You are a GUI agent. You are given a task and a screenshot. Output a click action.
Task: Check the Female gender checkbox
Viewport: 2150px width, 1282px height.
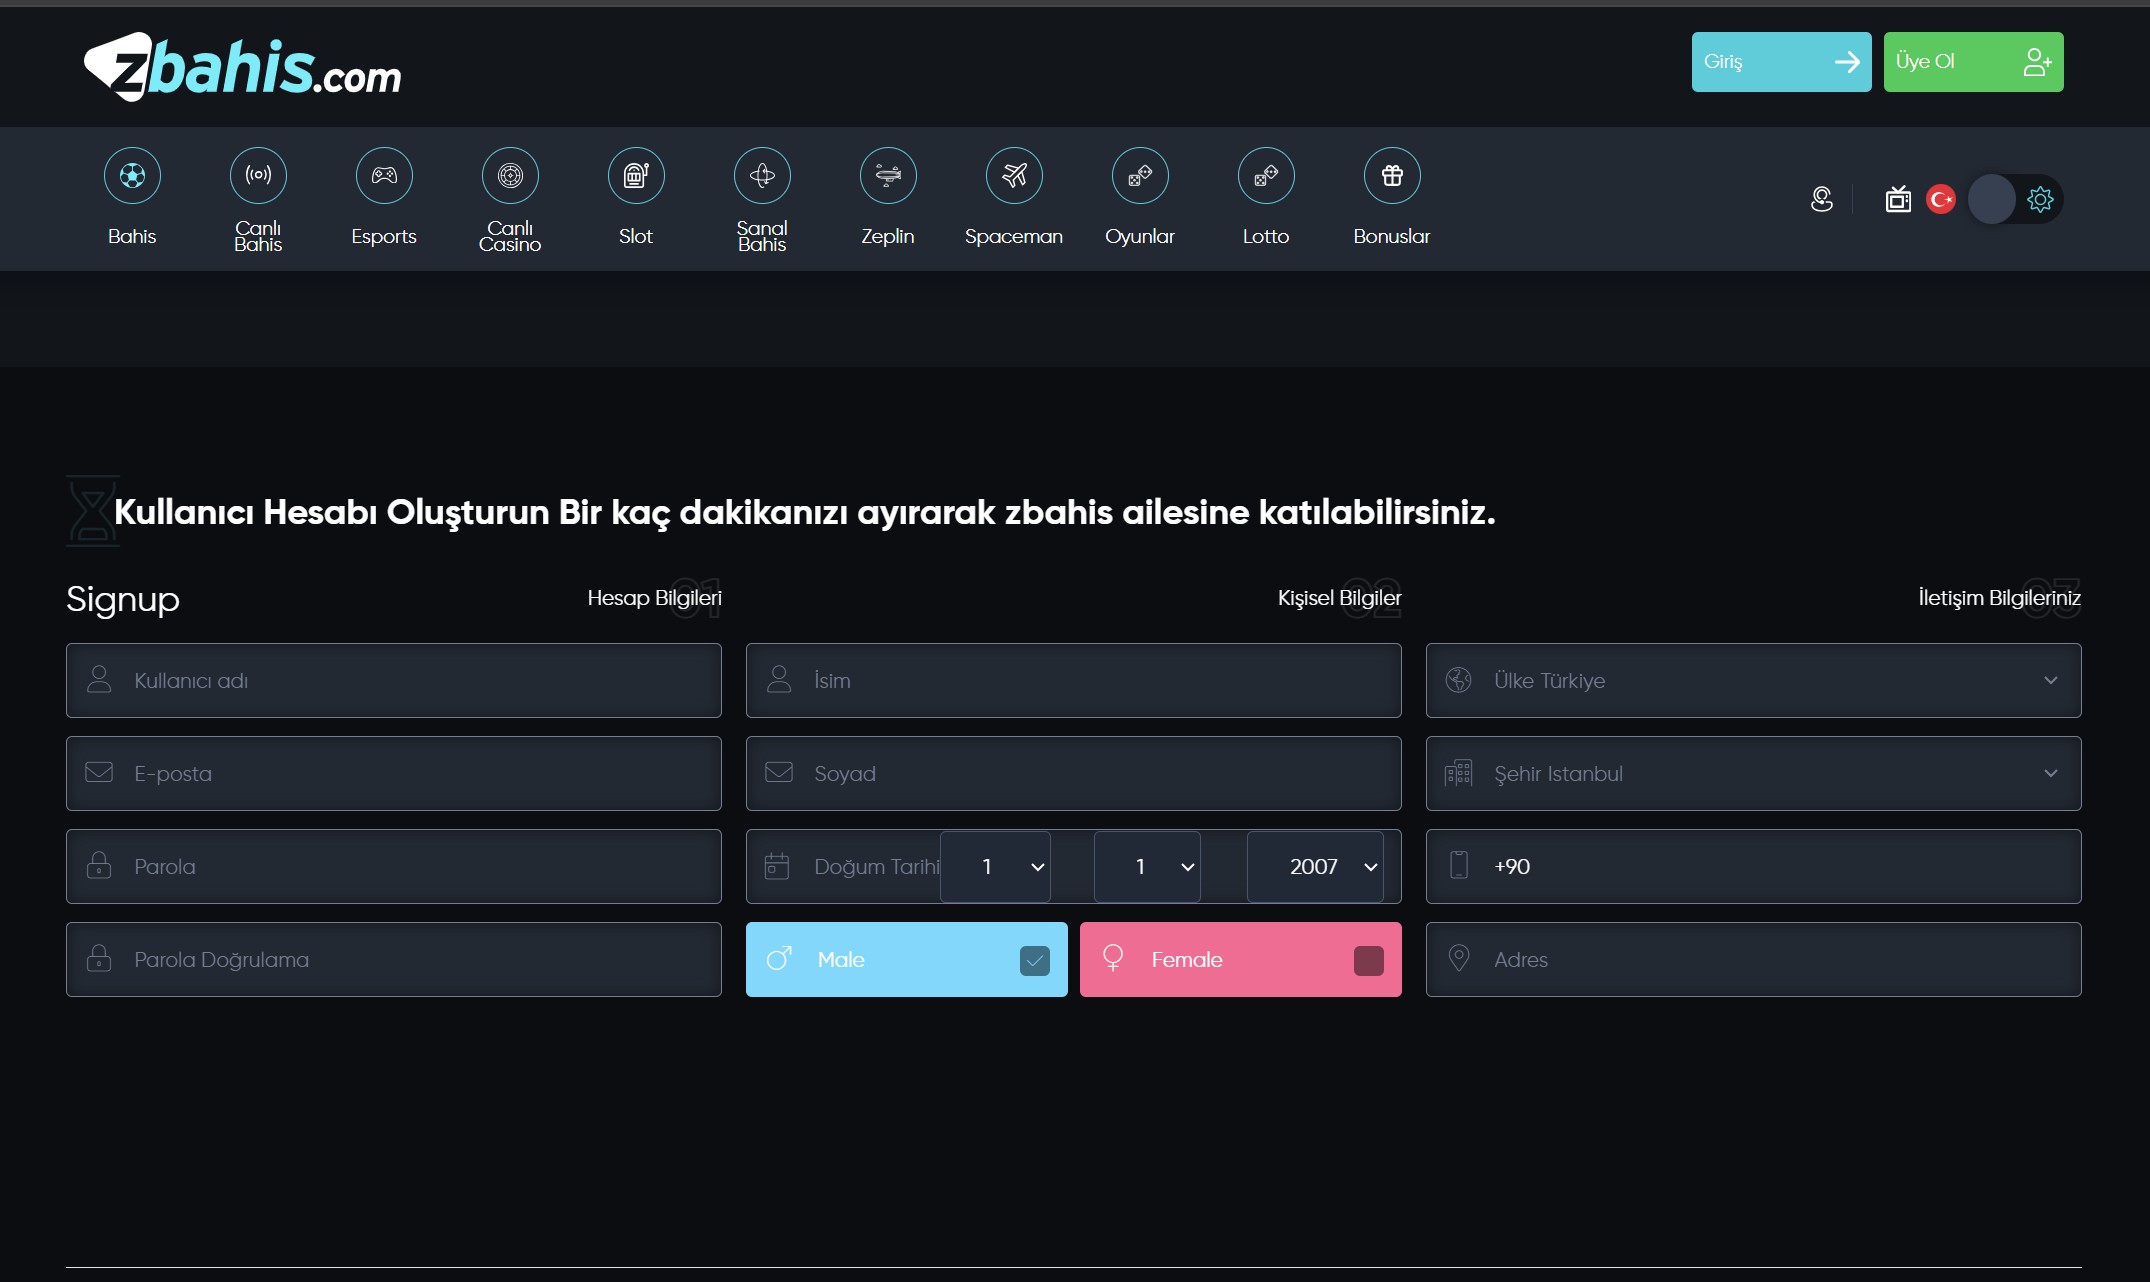tap(1368, 961)
